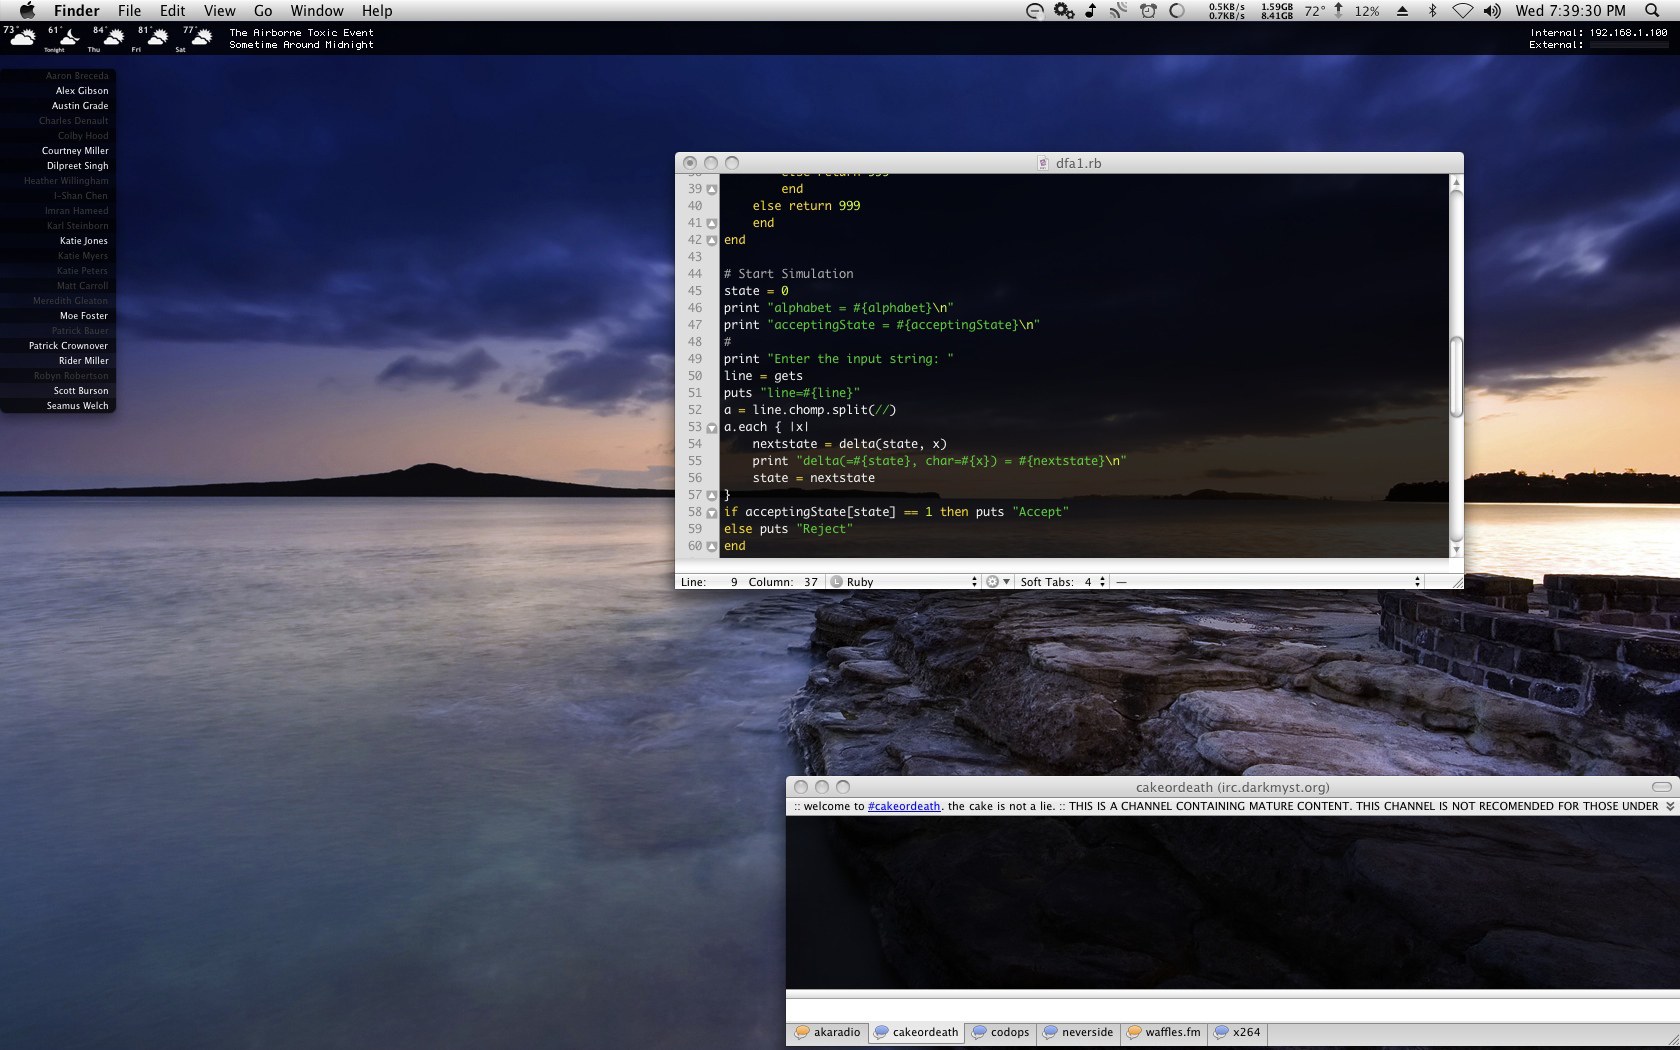This screenshot has height=1050, width=1680.
Task: Collapse fold marker at line 42
Action: click(x=712, y=240)
